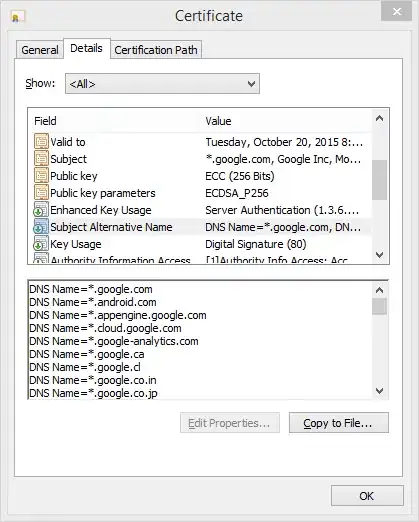Screen dimensions: 419x522
Task: Click field list scroll down arrow
Action: [379, 255]
